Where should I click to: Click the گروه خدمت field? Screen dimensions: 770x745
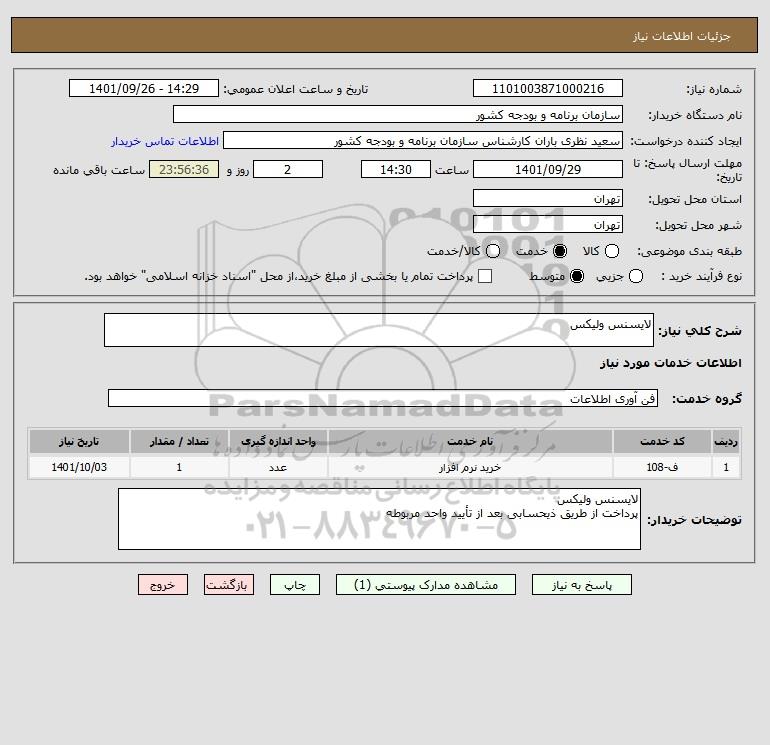383,398
